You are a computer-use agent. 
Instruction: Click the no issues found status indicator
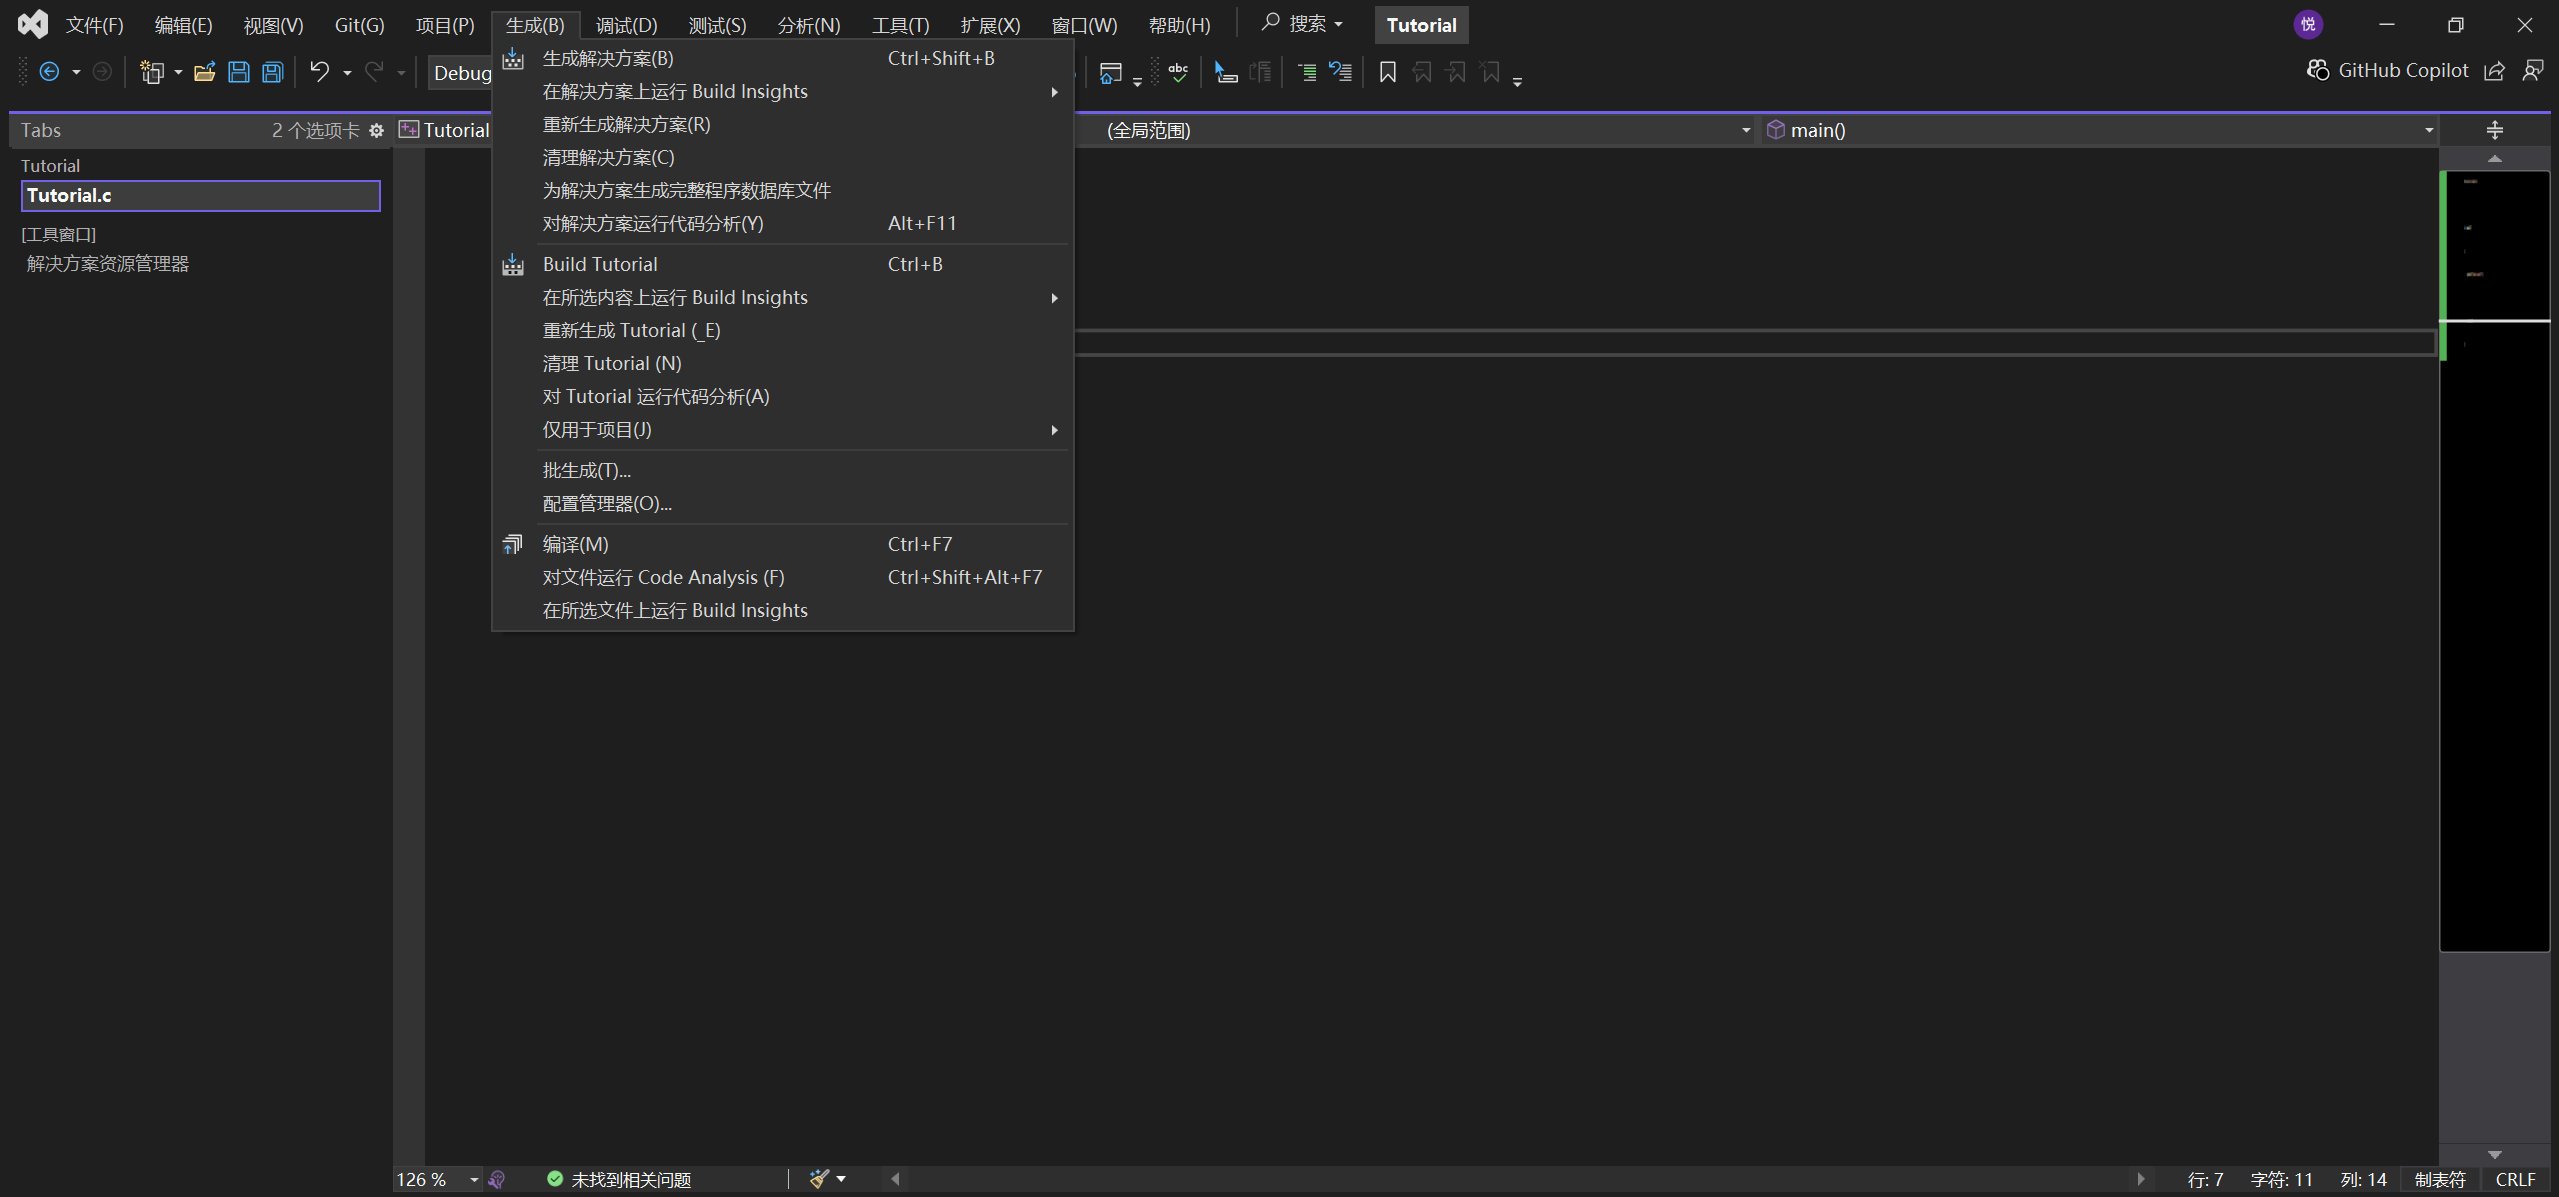(x=619, y=1180)
